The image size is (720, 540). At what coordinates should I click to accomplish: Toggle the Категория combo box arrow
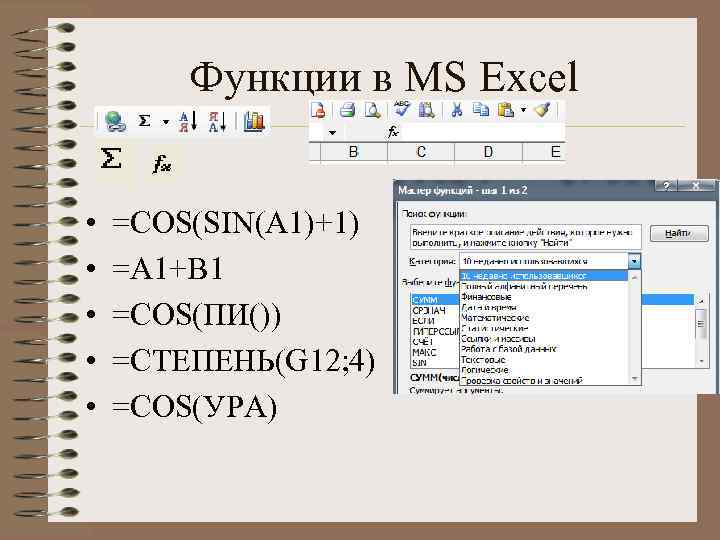(634, 261)
